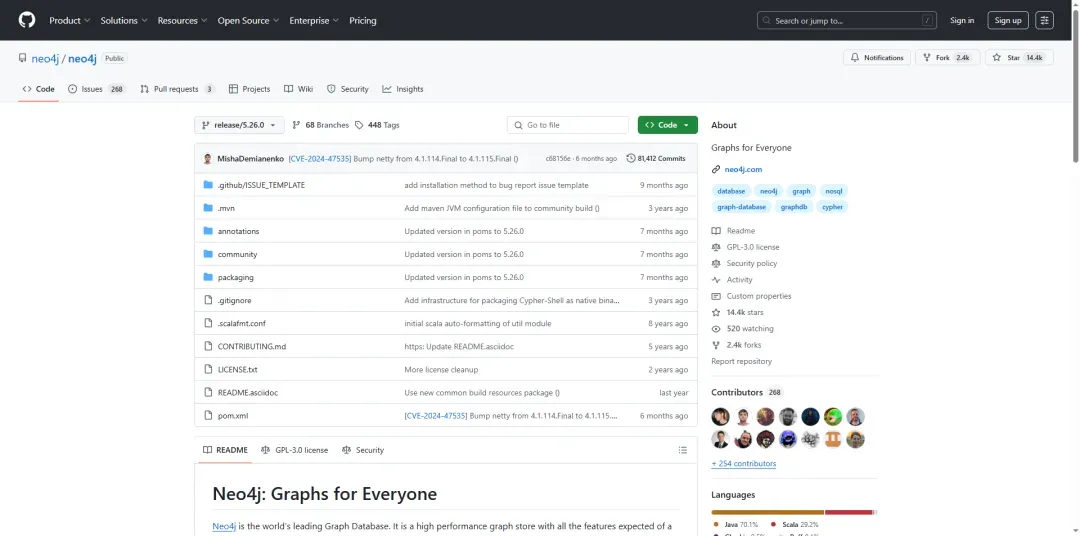The width and height of the screenshot is (1080, 536).
Task: Click the cypher topic tag
Action: [832, 207]
